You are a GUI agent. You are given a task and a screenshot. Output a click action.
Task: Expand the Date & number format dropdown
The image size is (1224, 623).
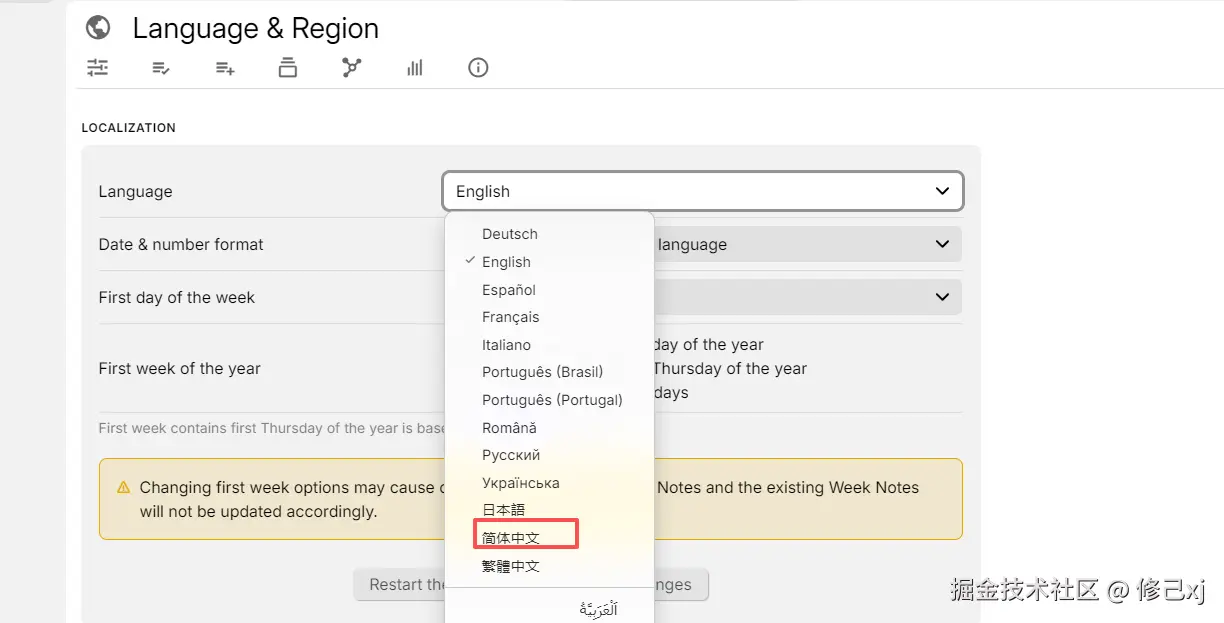(807, 244)
